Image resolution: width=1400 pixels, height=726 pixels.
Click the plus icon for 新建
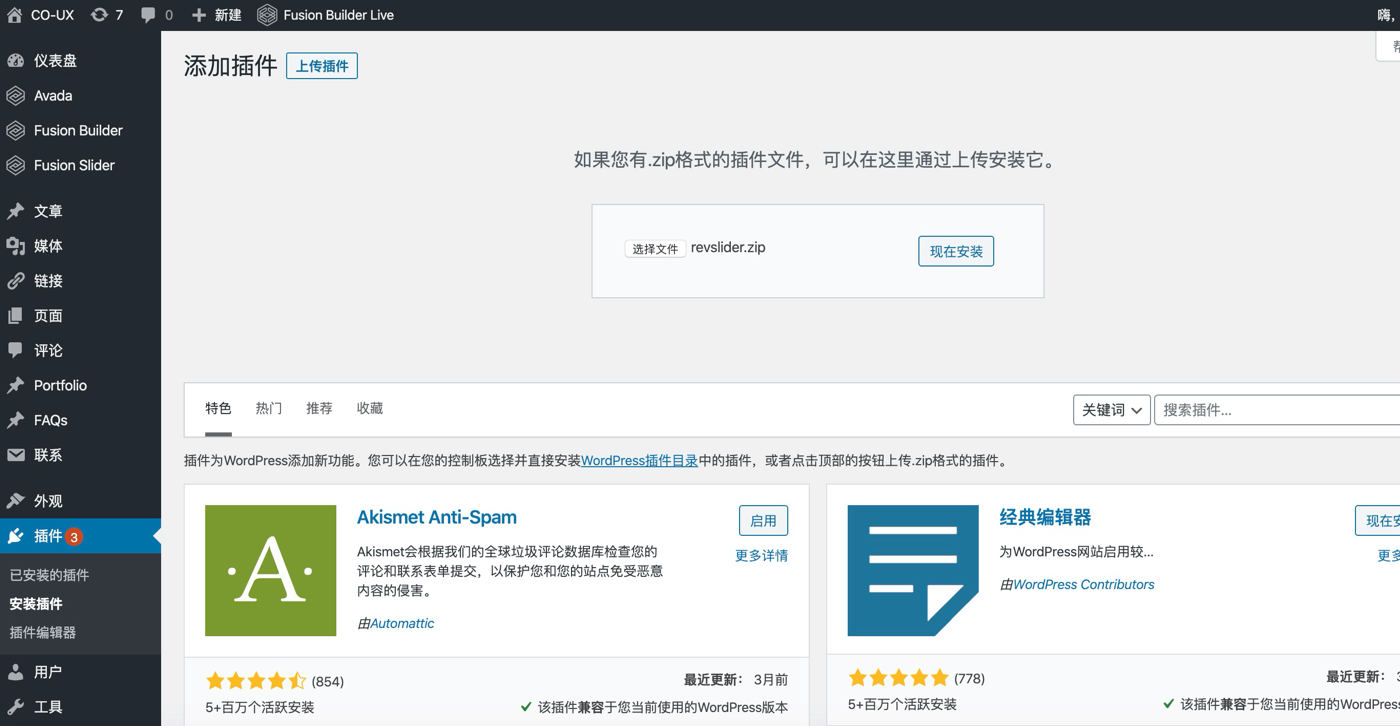point(199,15)
